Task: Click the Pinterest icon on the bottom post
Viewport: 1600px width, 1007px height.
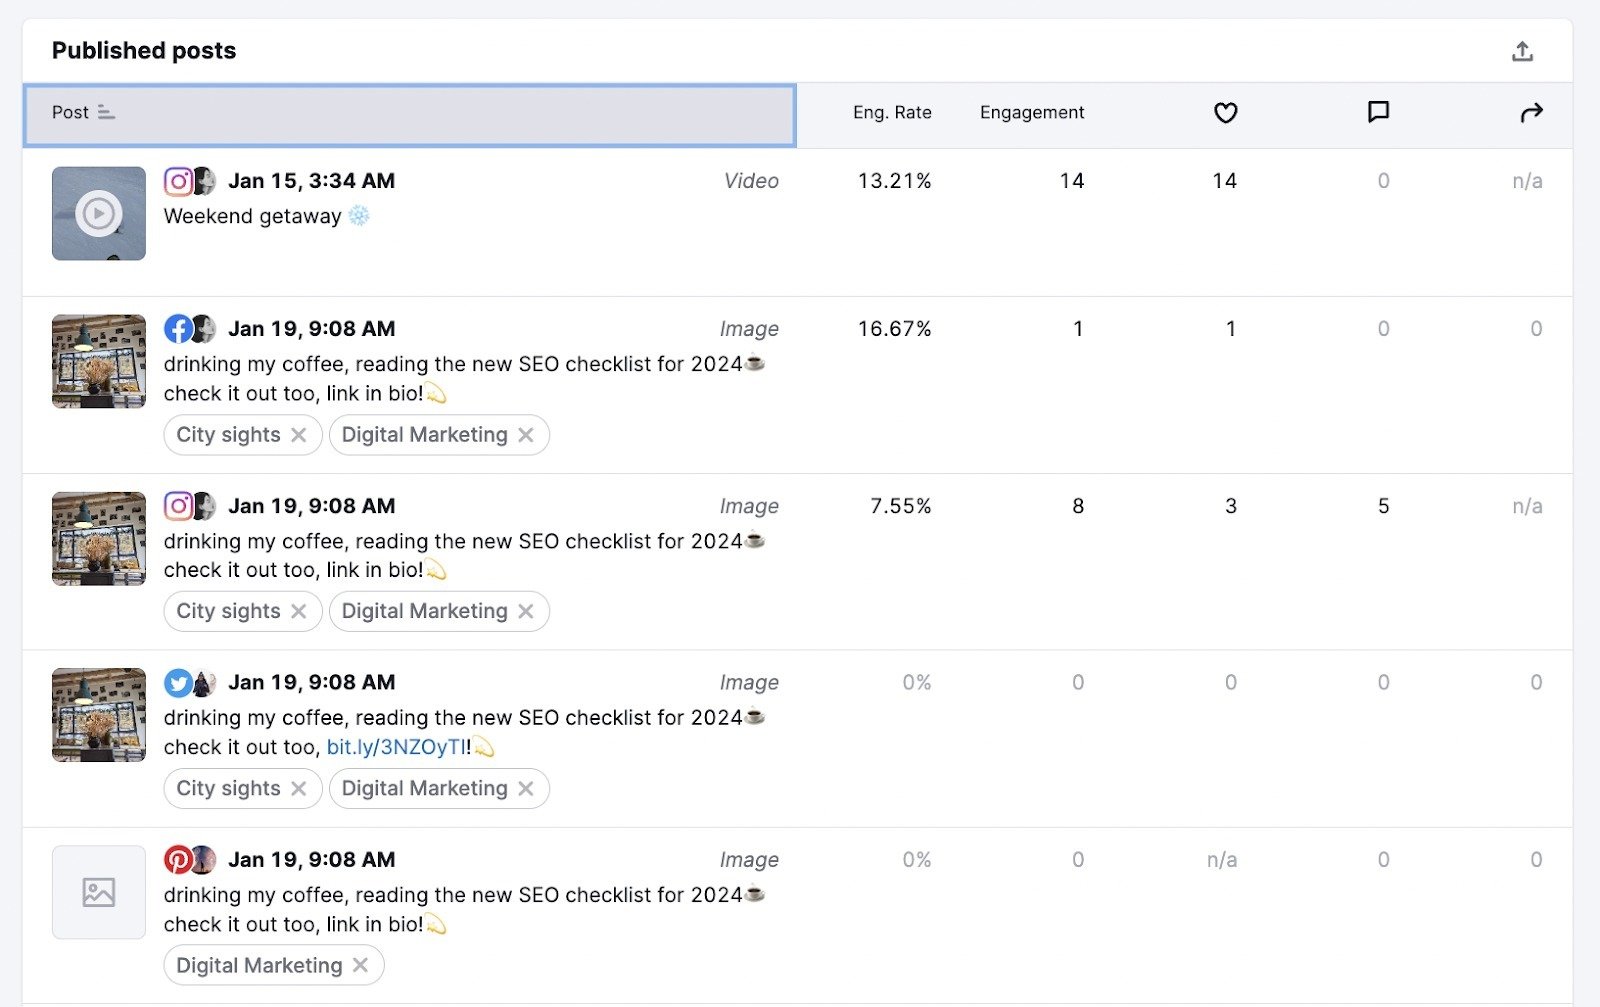Action: pos(179,858)
